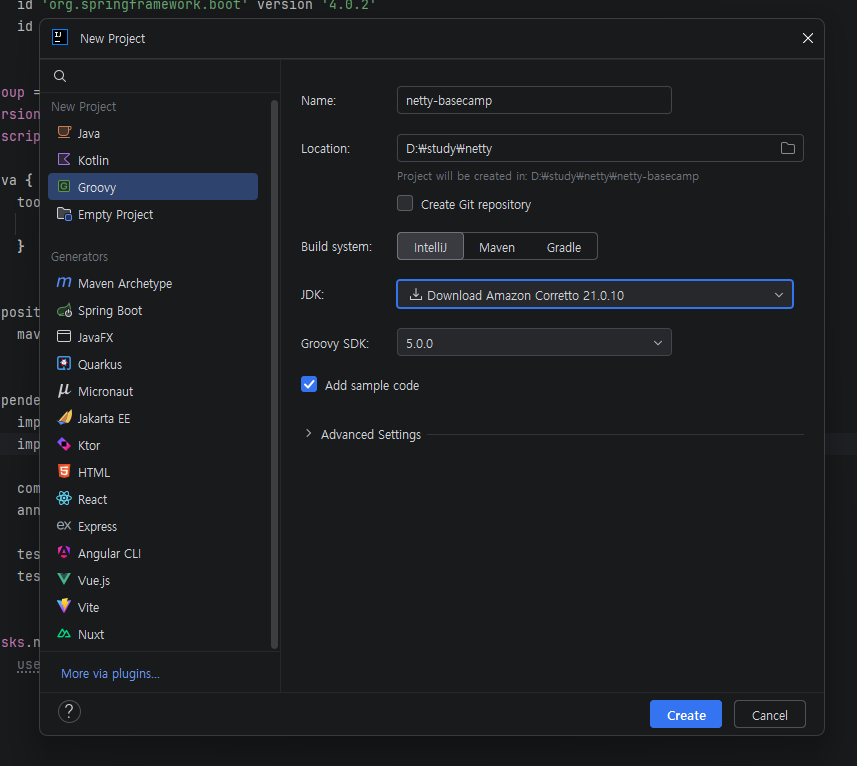This screenshot has width=857, height=766.
Task: Click the Spring Boot leaf icon
Action: (x=64, y=310)
